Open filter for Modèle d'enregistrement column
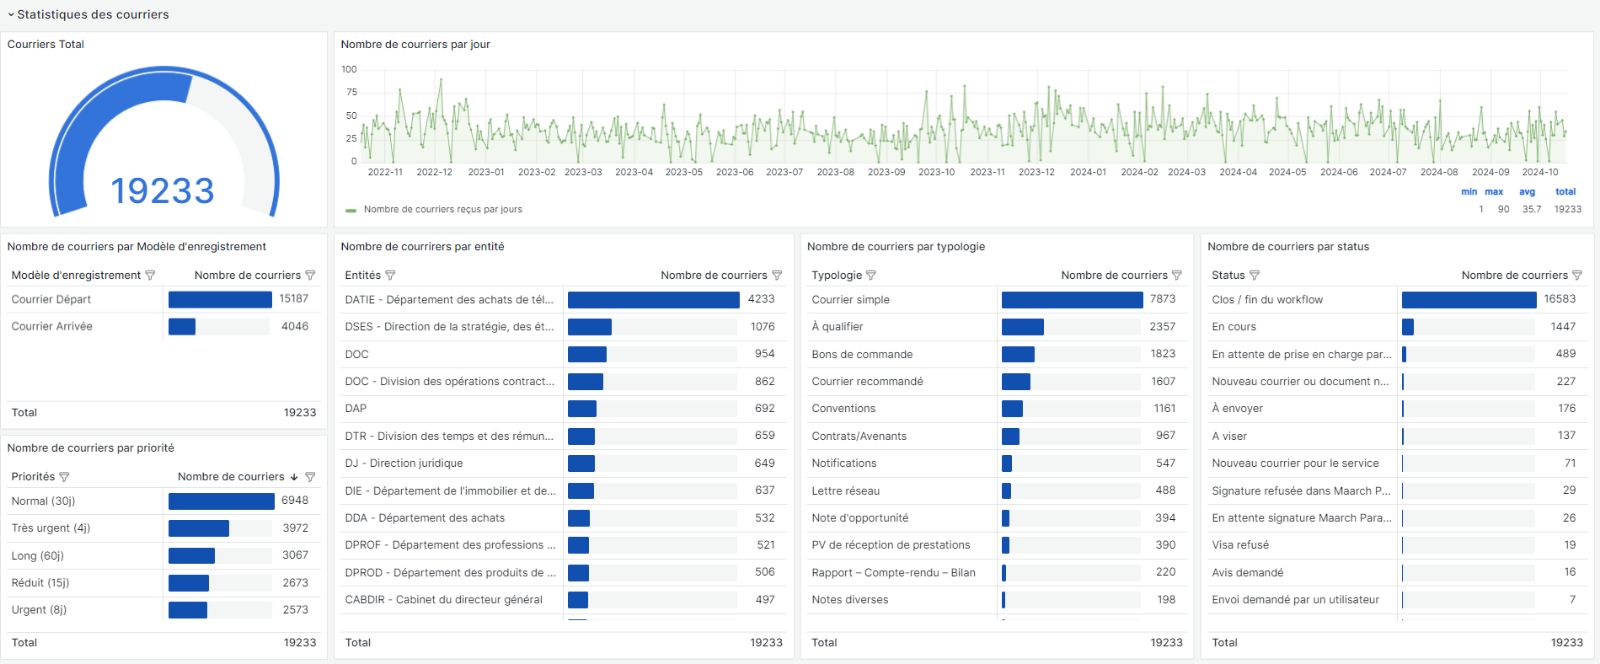Screen dimensions: 1600x664 pos(150,275)
